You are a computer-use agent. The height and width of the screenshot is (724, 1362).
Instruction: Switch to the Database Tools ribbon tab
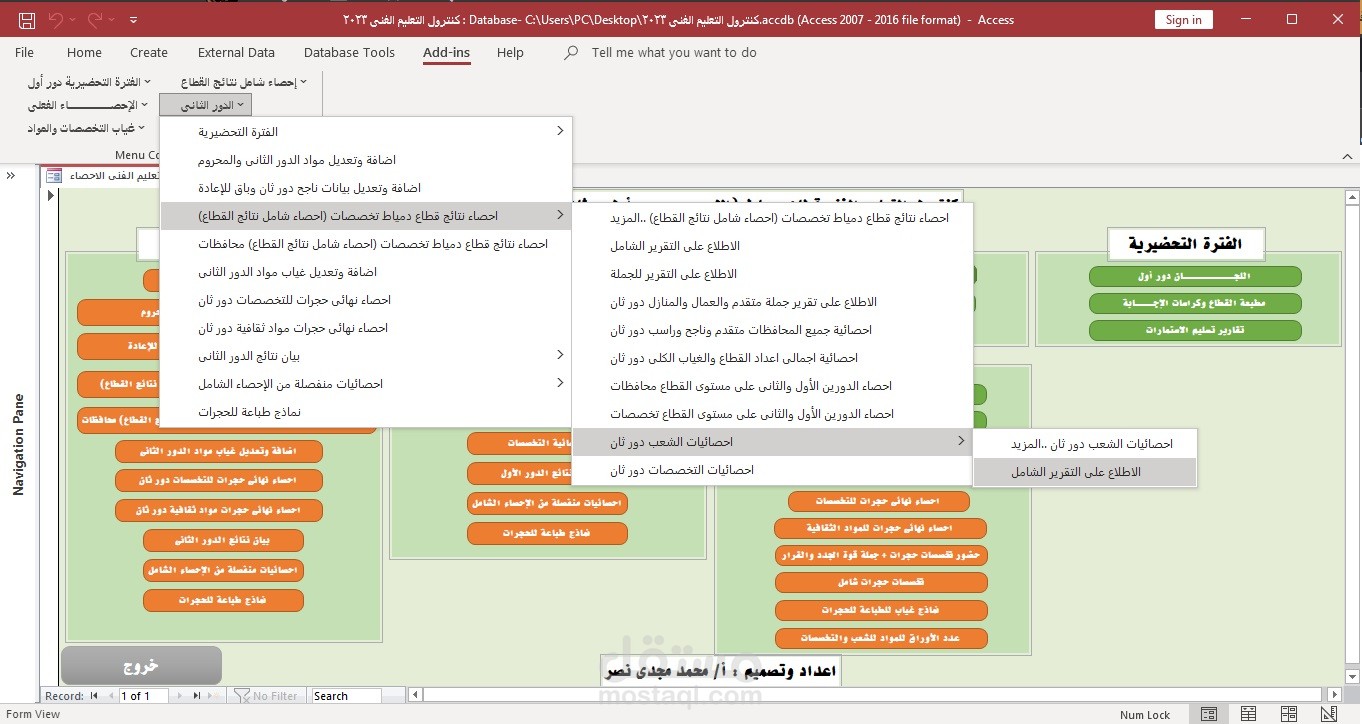349,52
